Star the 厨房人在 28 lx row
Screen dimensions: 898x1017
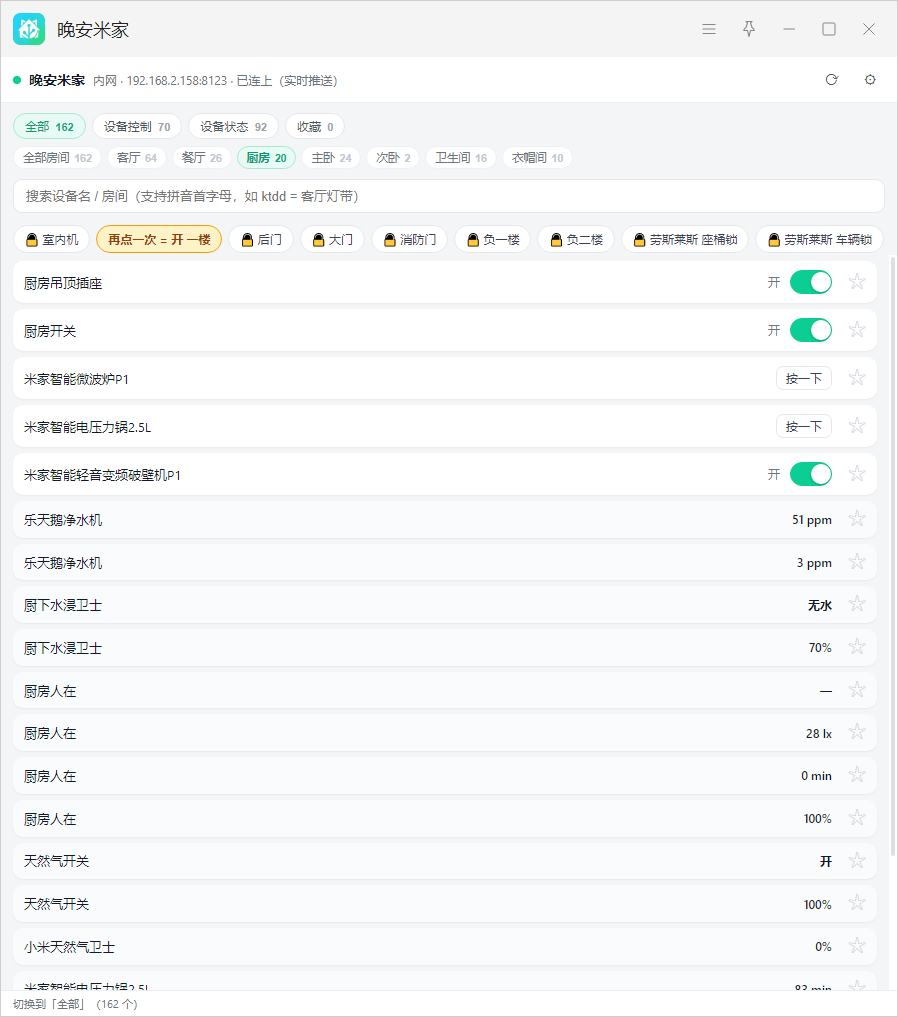(x=857, y=732)
